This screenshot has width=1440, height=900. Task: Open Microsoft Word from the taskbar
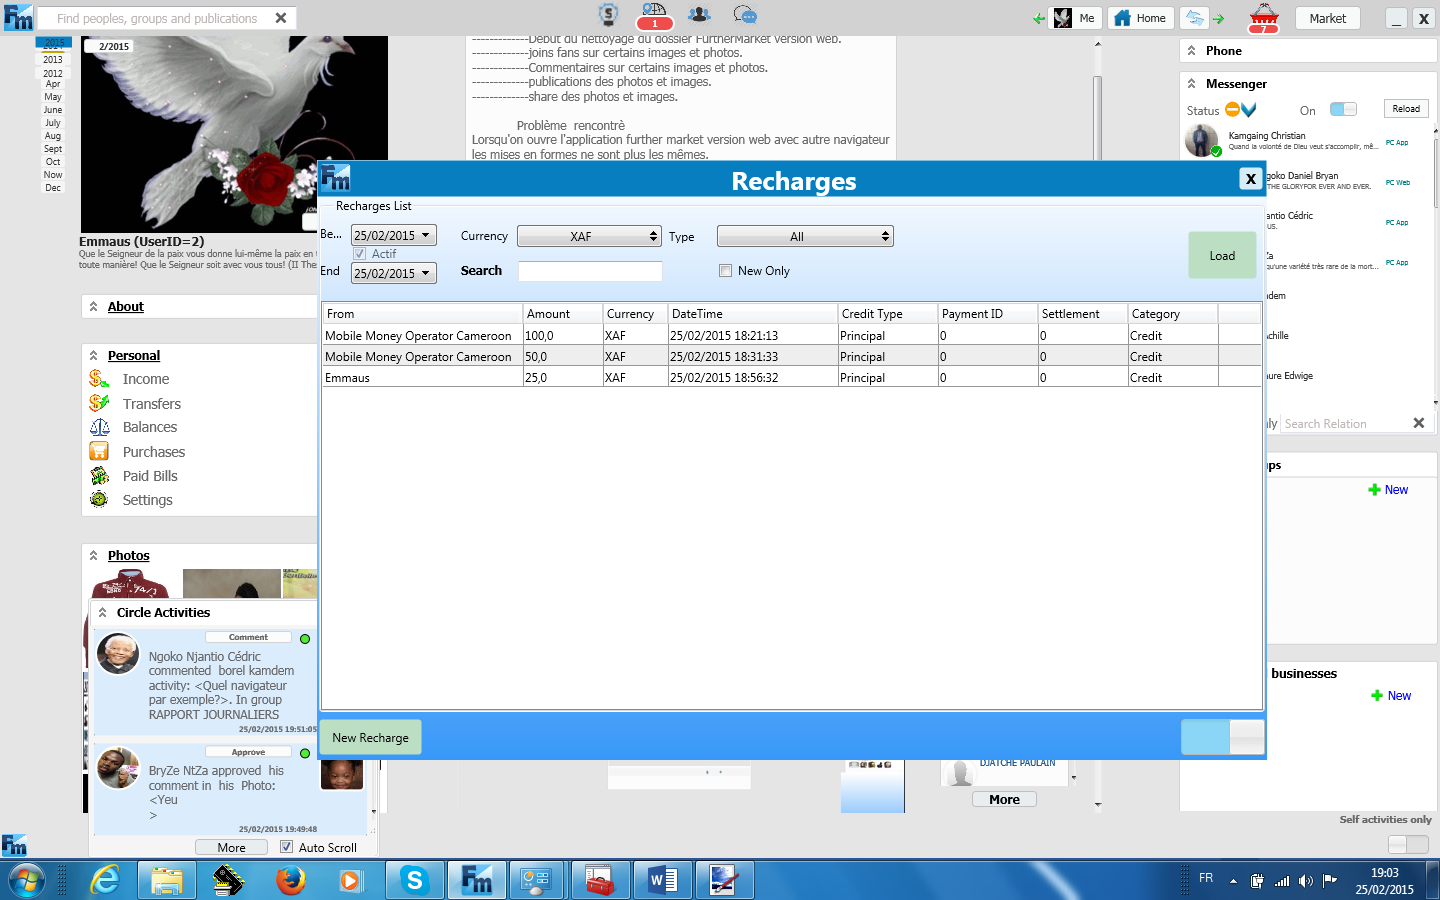coord(662,880)
